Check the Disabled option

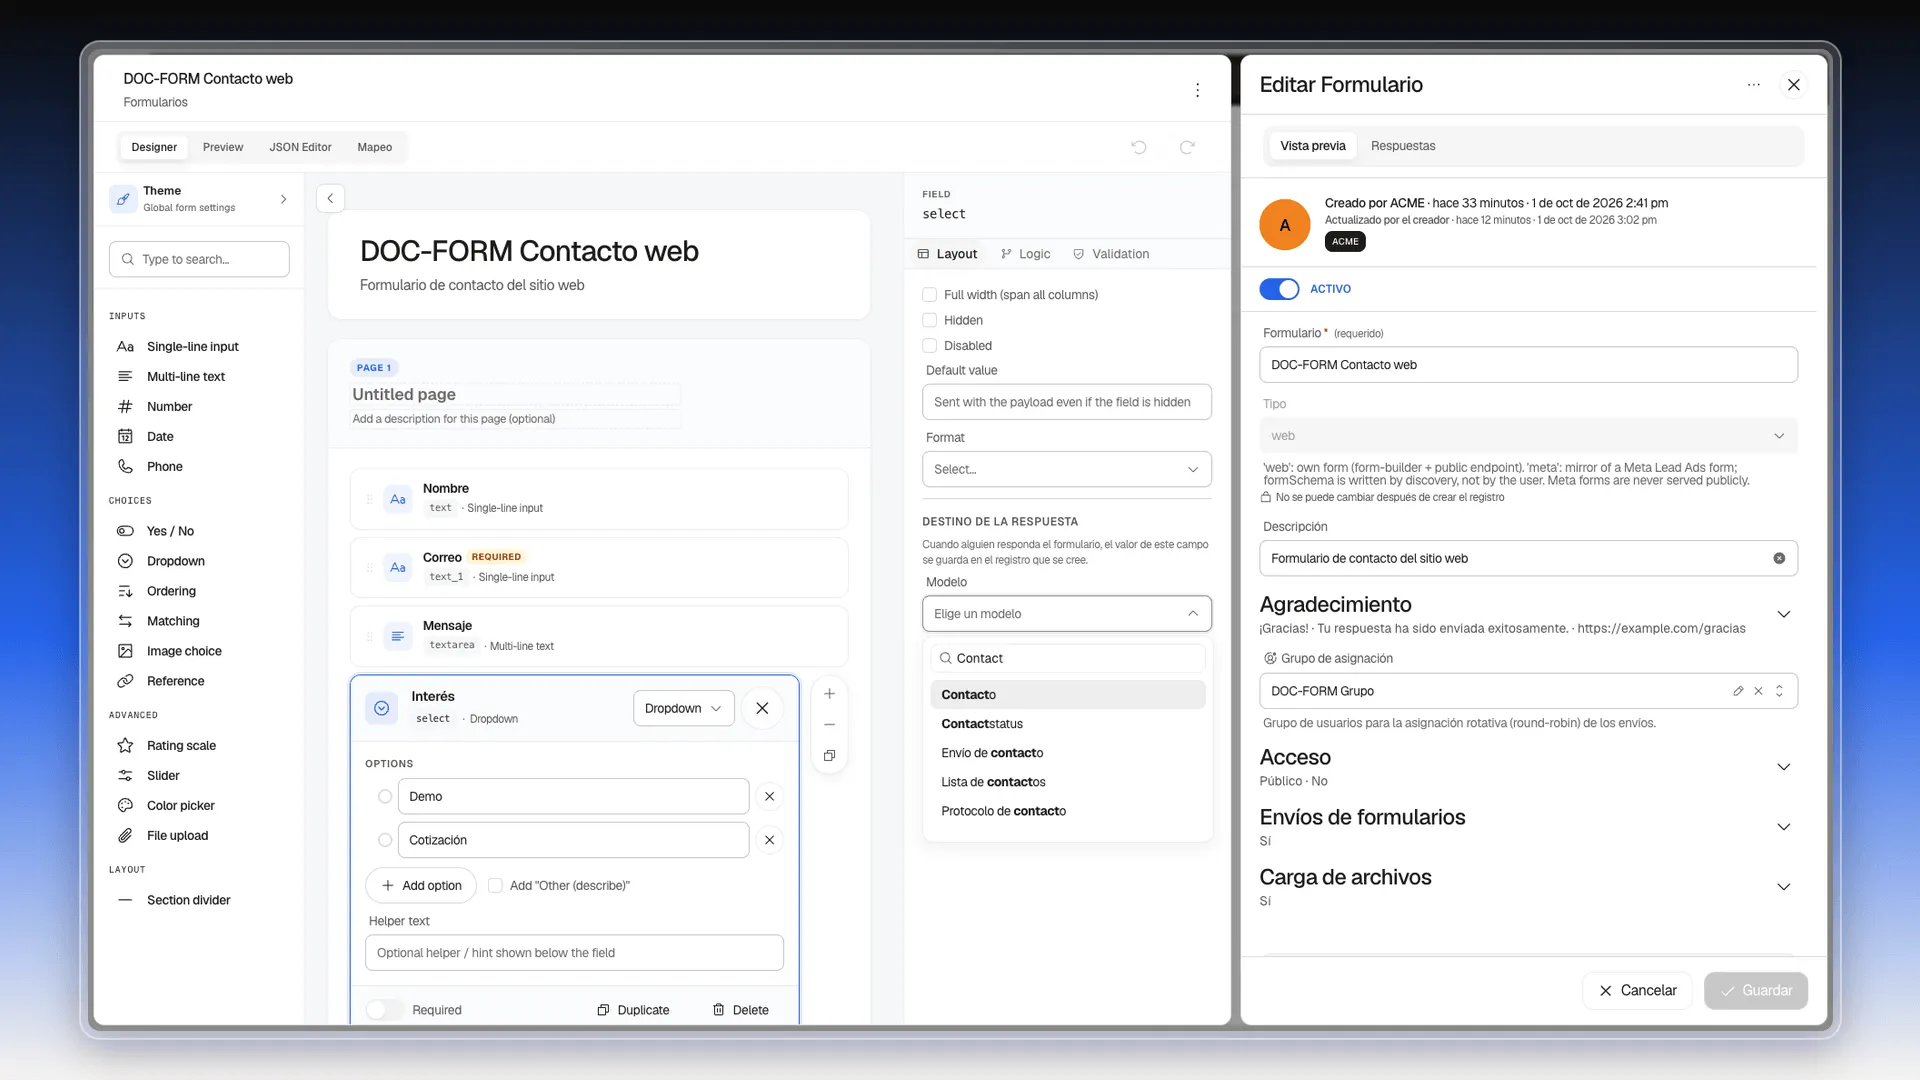[x=929, y=346]
